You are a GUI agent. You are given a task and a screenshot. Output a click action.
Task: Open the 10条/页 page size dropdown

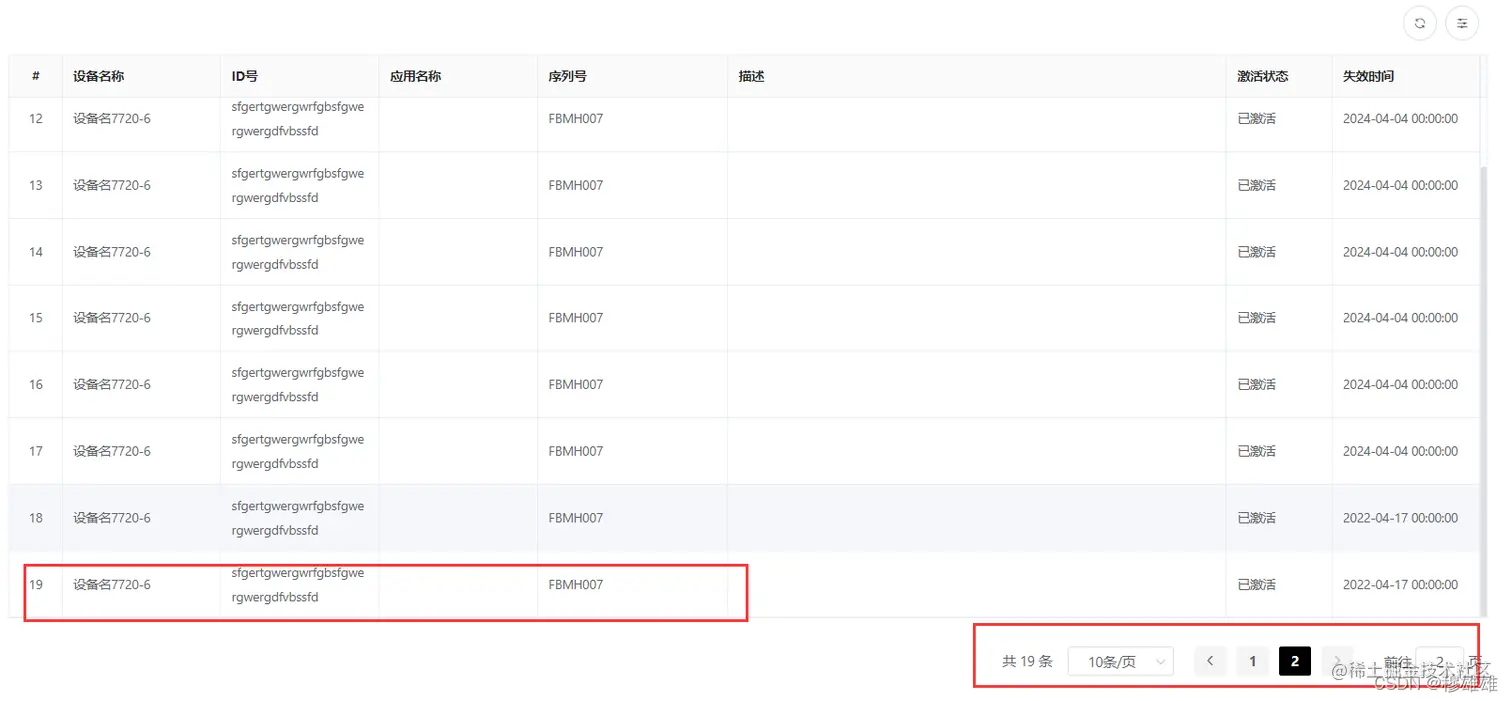pyautogui.click(x=1121, y=661)
